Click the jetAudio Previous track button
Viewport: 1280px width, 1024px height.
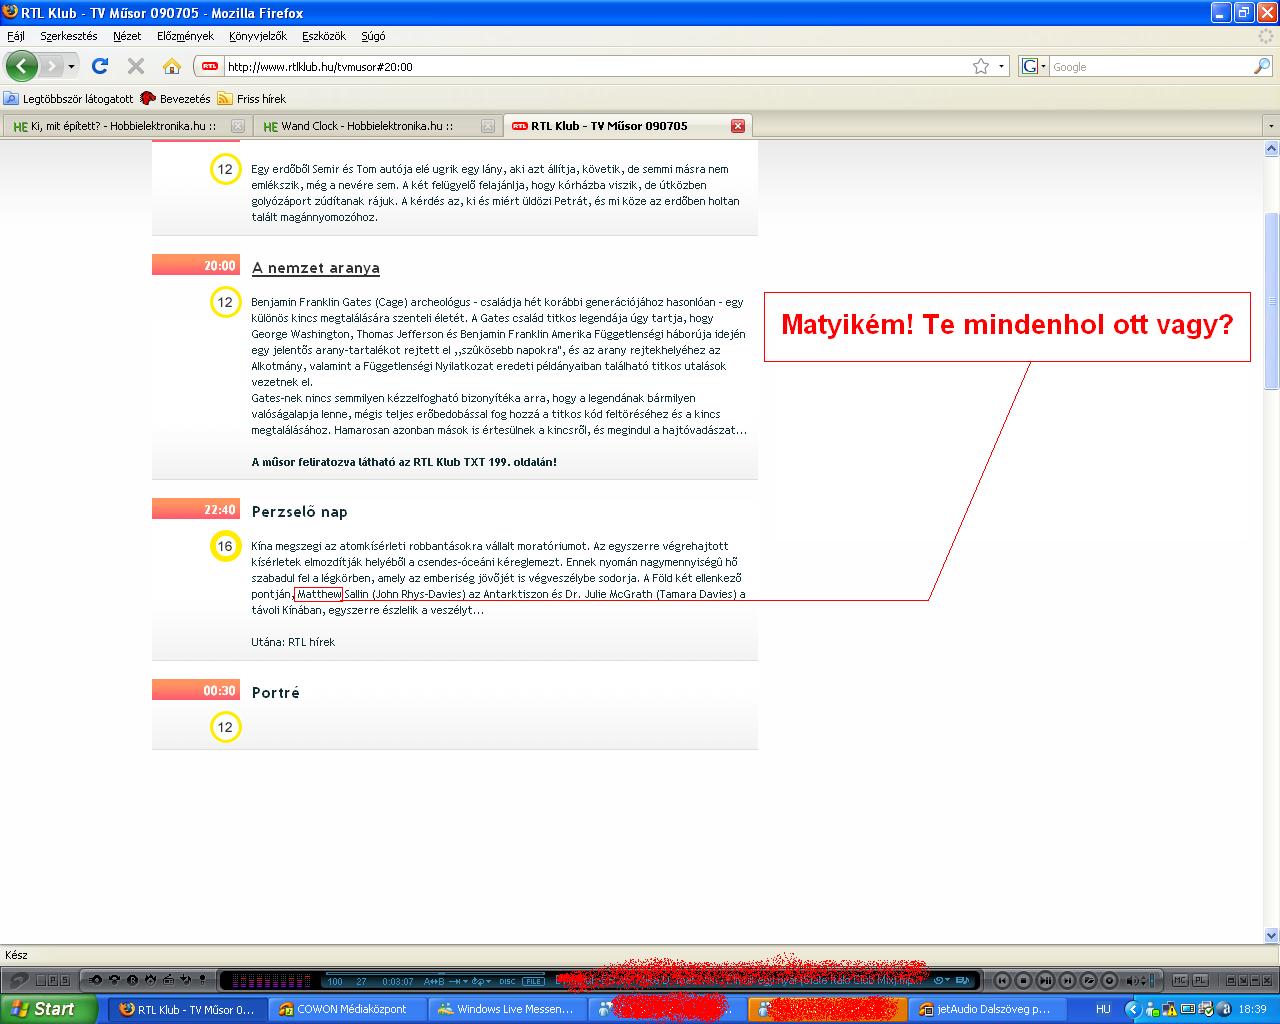click(x=1001, y=981)
